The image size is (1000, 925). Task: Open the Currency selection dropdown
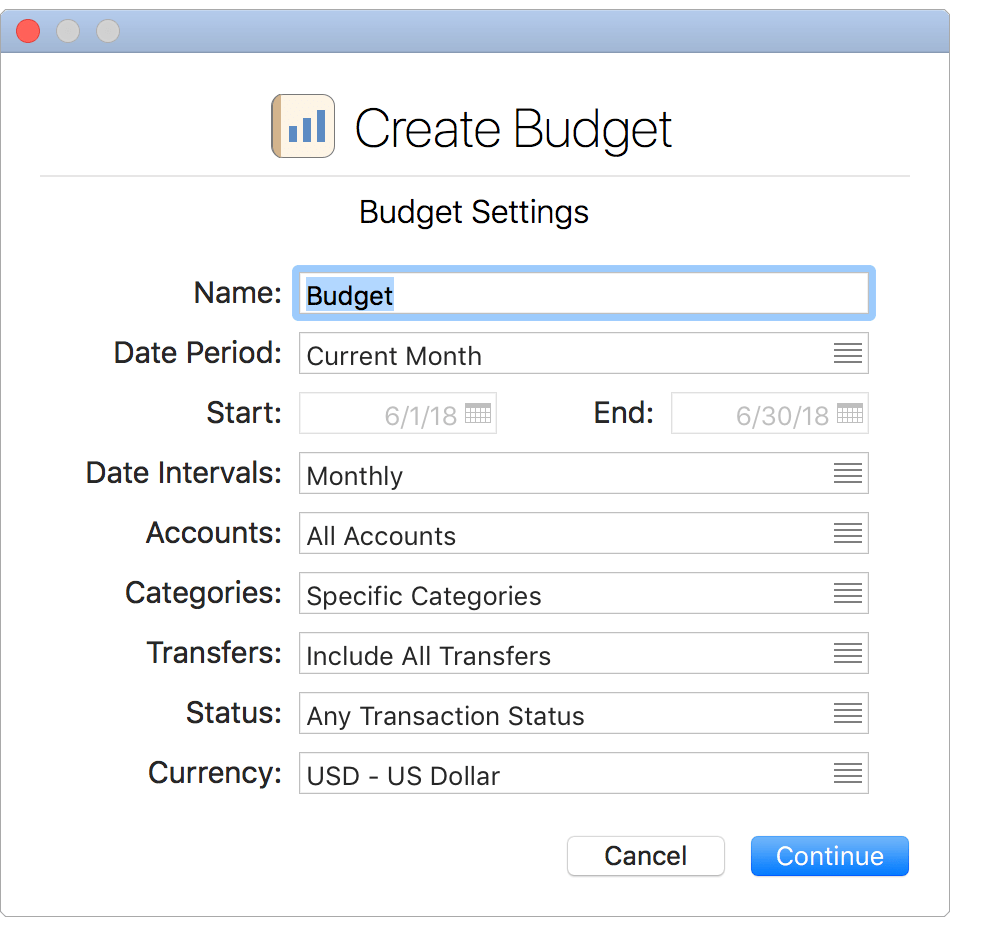(584, 773)
